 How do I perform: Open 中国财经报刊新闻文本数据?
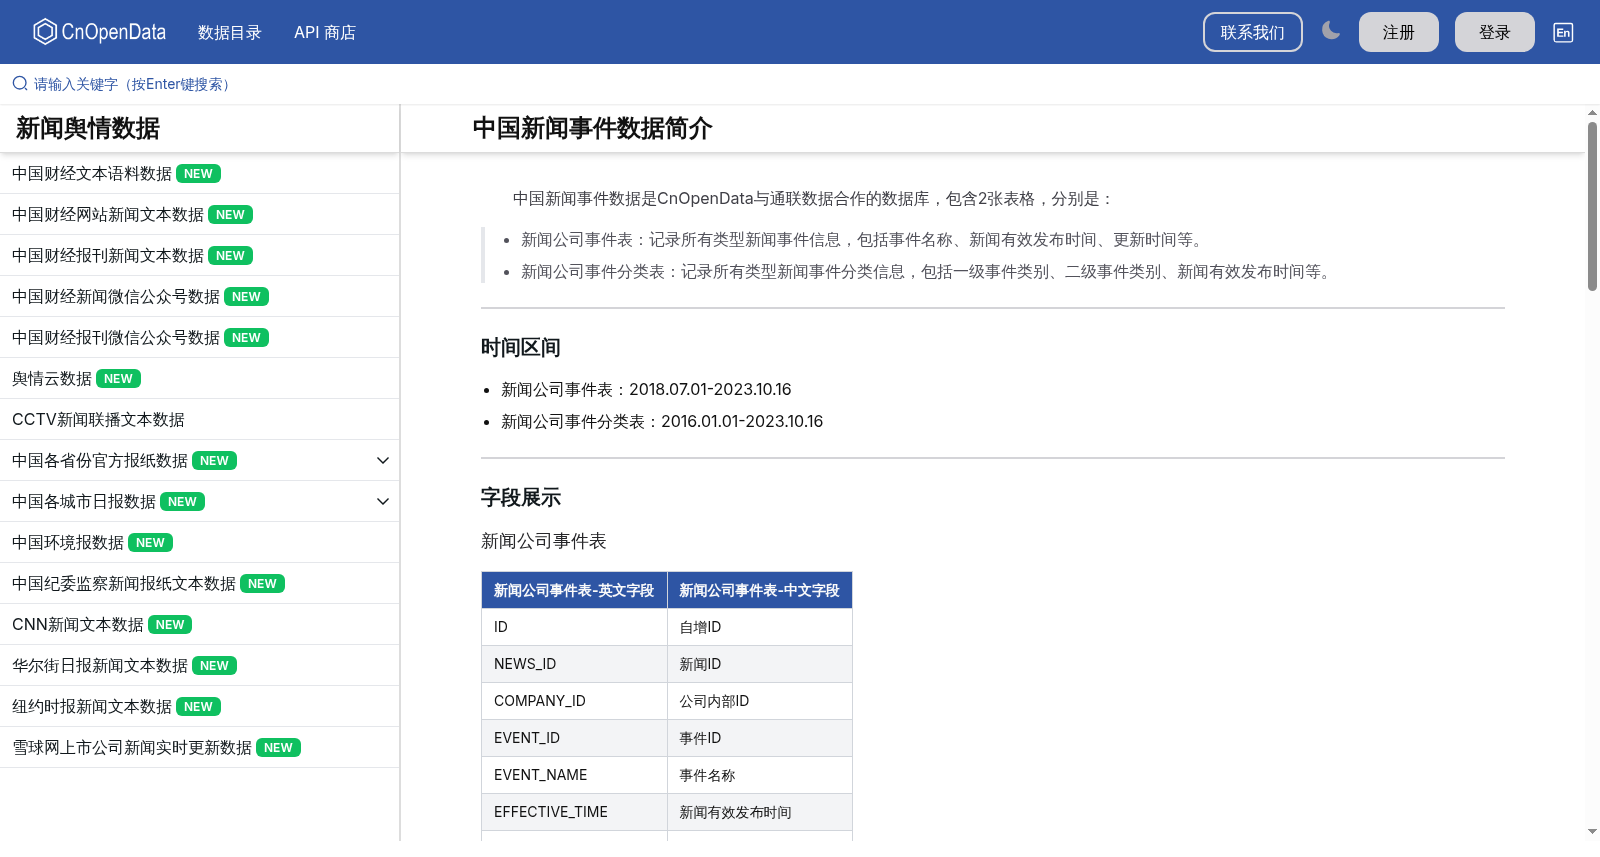pyautogui.click(x=108, y=255)
